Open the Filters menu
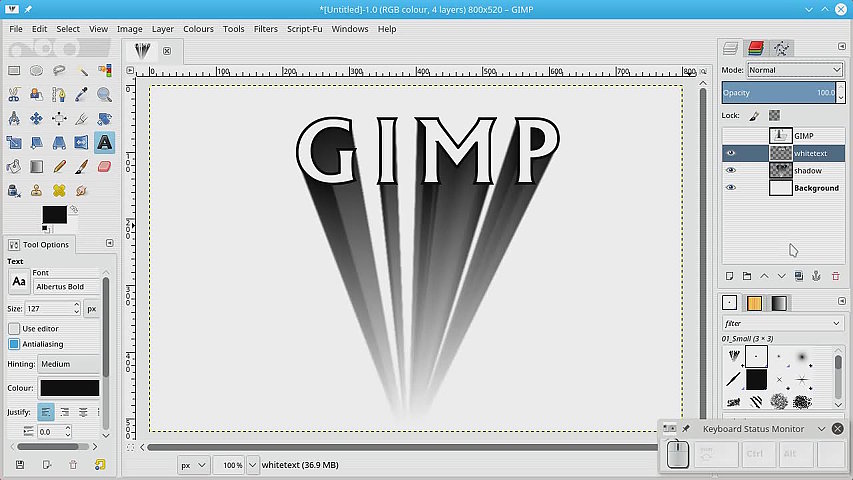853x480 pixels. [265, 29]
